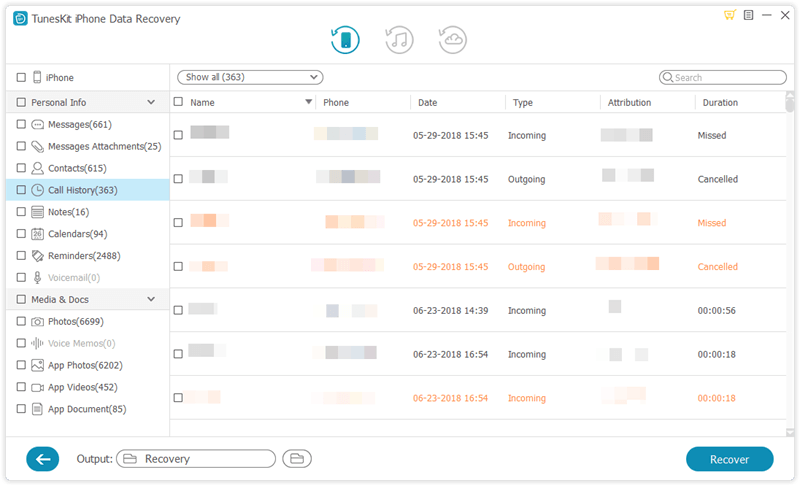Select the orange Cancelled call row text
800x486 pixels.
point(717,267)
